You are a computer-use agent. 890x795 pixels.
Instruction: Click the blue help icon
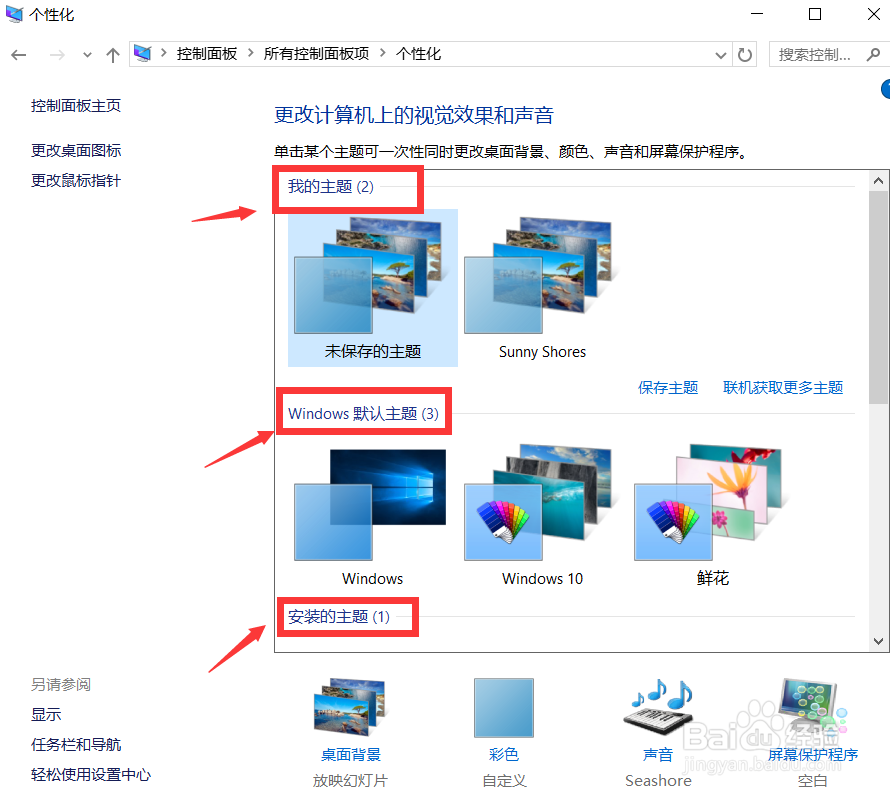[x=885, y=89]
